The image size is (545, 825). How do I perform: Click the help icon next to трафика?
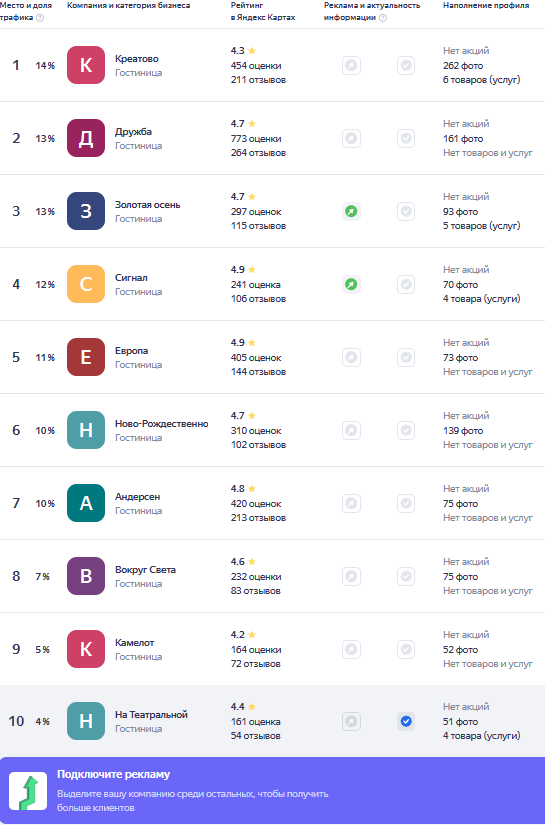(x=40, y=18)
